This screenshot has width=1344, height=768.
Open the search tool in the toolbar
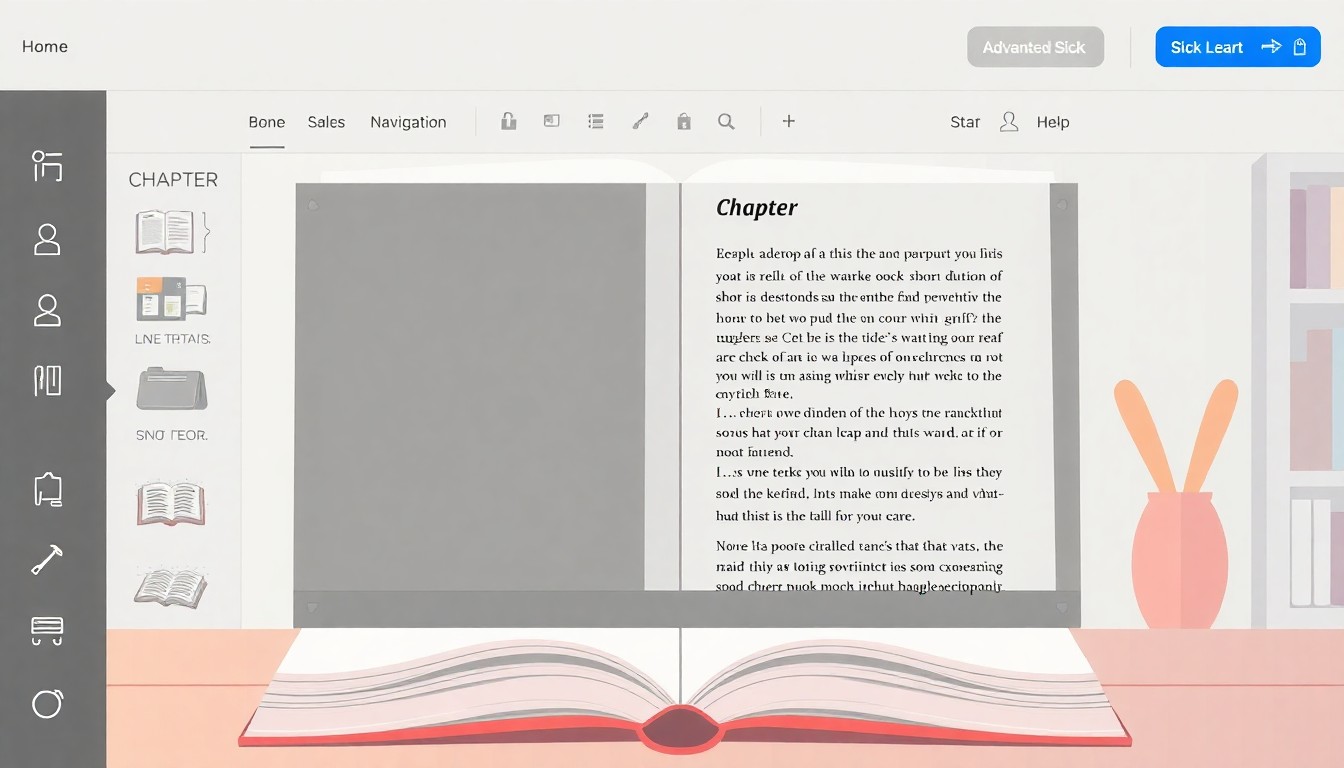[x=726, y=120]
